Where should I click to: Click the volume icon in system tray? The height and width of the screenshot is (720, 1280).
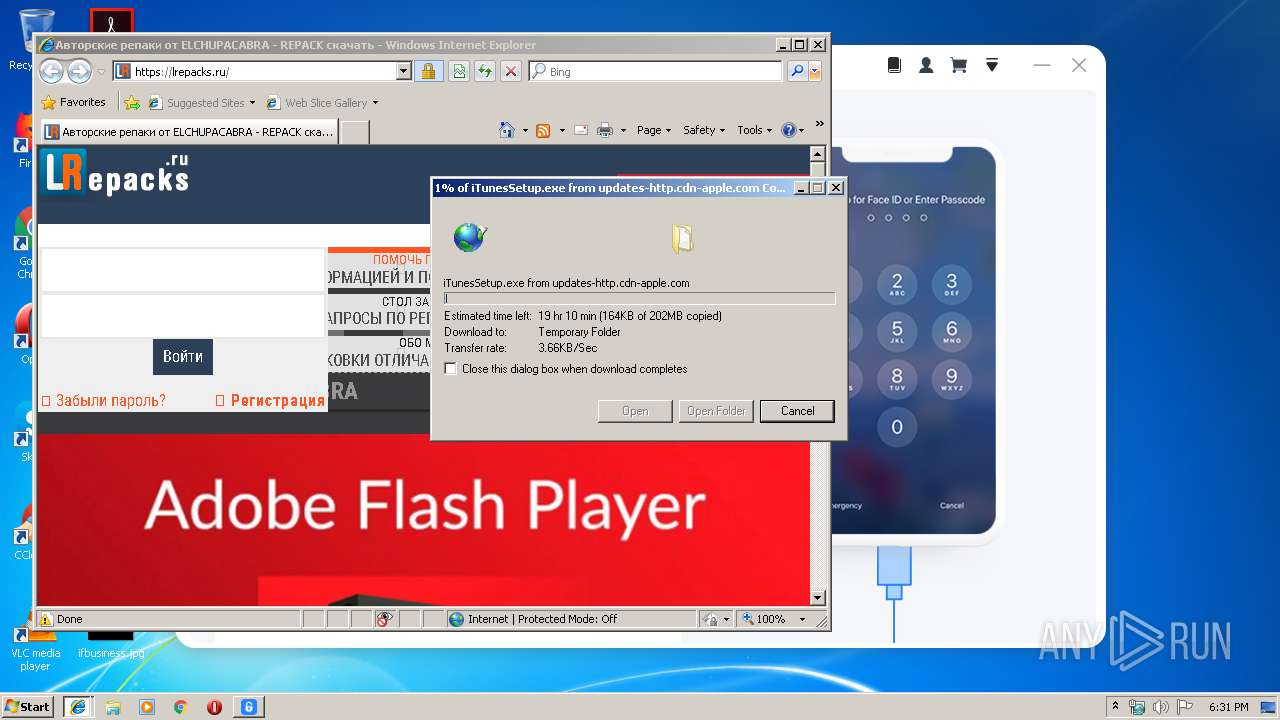[1159, 706]
